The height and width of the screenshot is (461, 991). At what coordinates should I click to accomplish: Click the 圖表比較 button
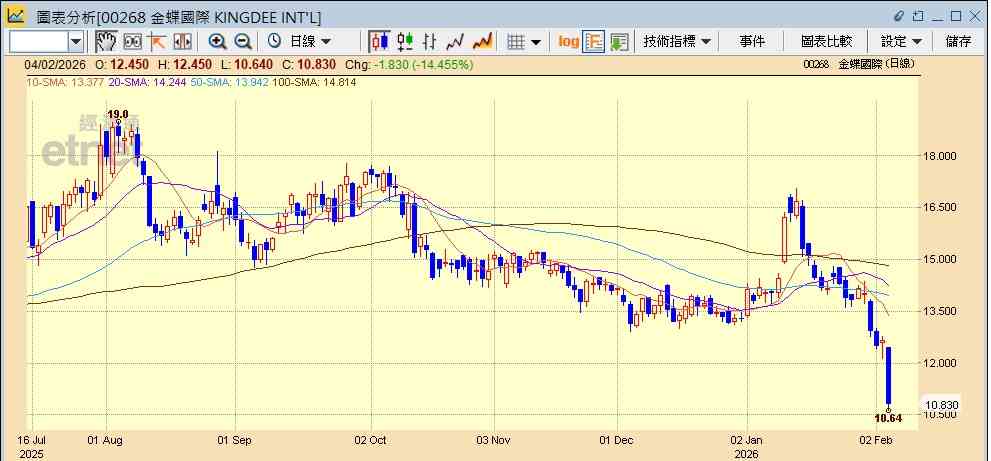pyautogui.click(x=826, y=42)
